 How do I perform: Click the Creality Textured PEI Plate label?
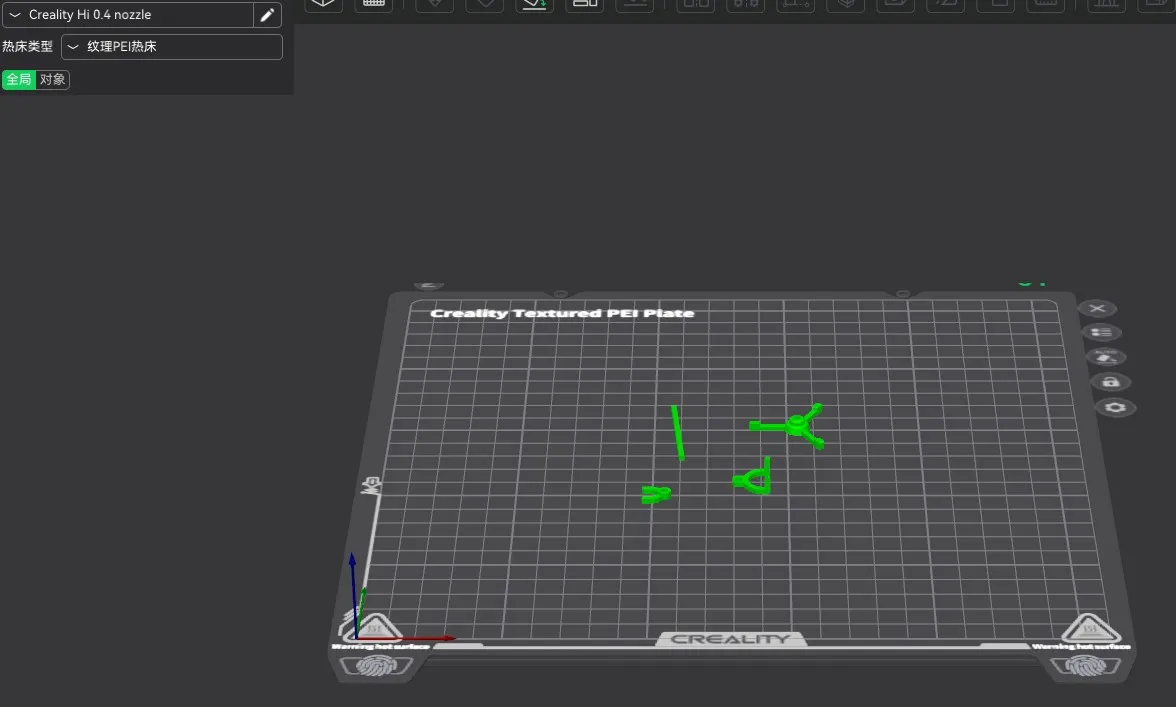coord(562,314)
